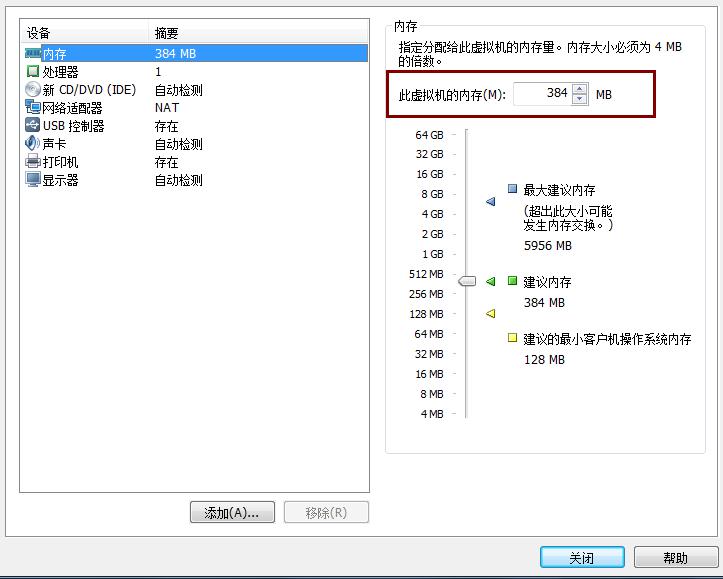
Task: Click the printer (打印机) icon
Action: (x=33, y=161)
